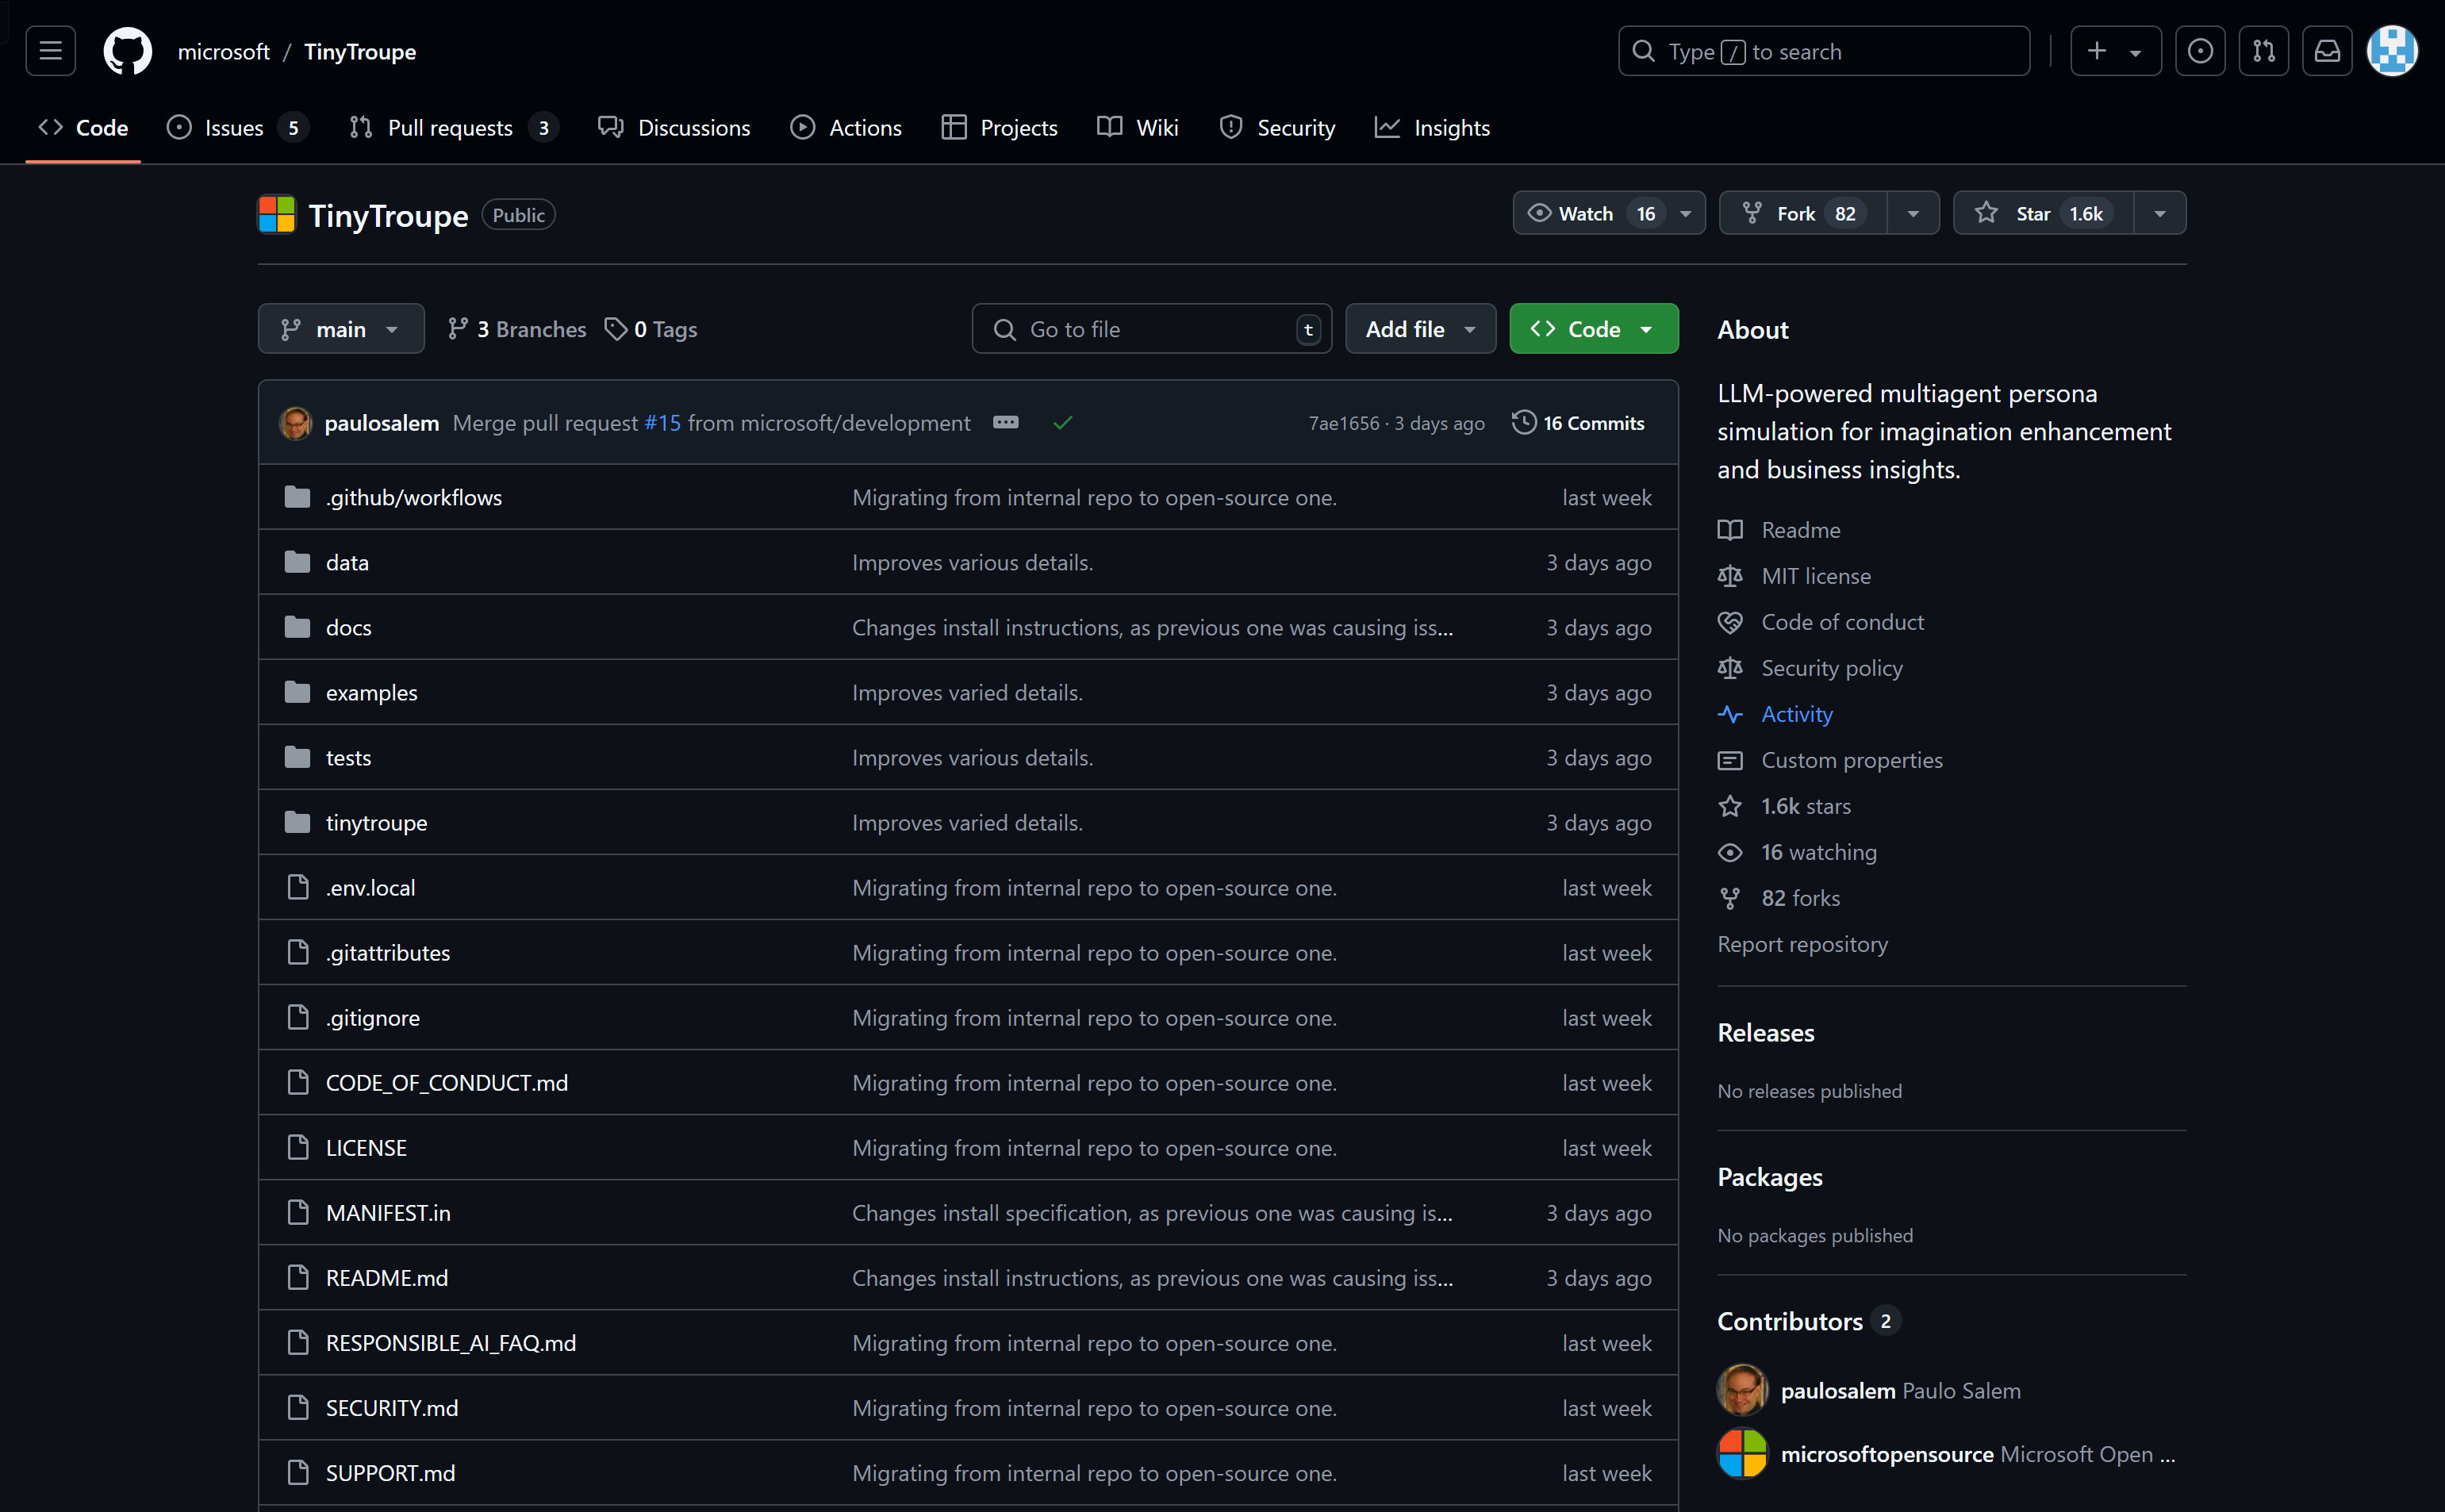Open the main branch selector dropdown
This screenshot has width=2445, height=1512.
(x=340, y=329)
